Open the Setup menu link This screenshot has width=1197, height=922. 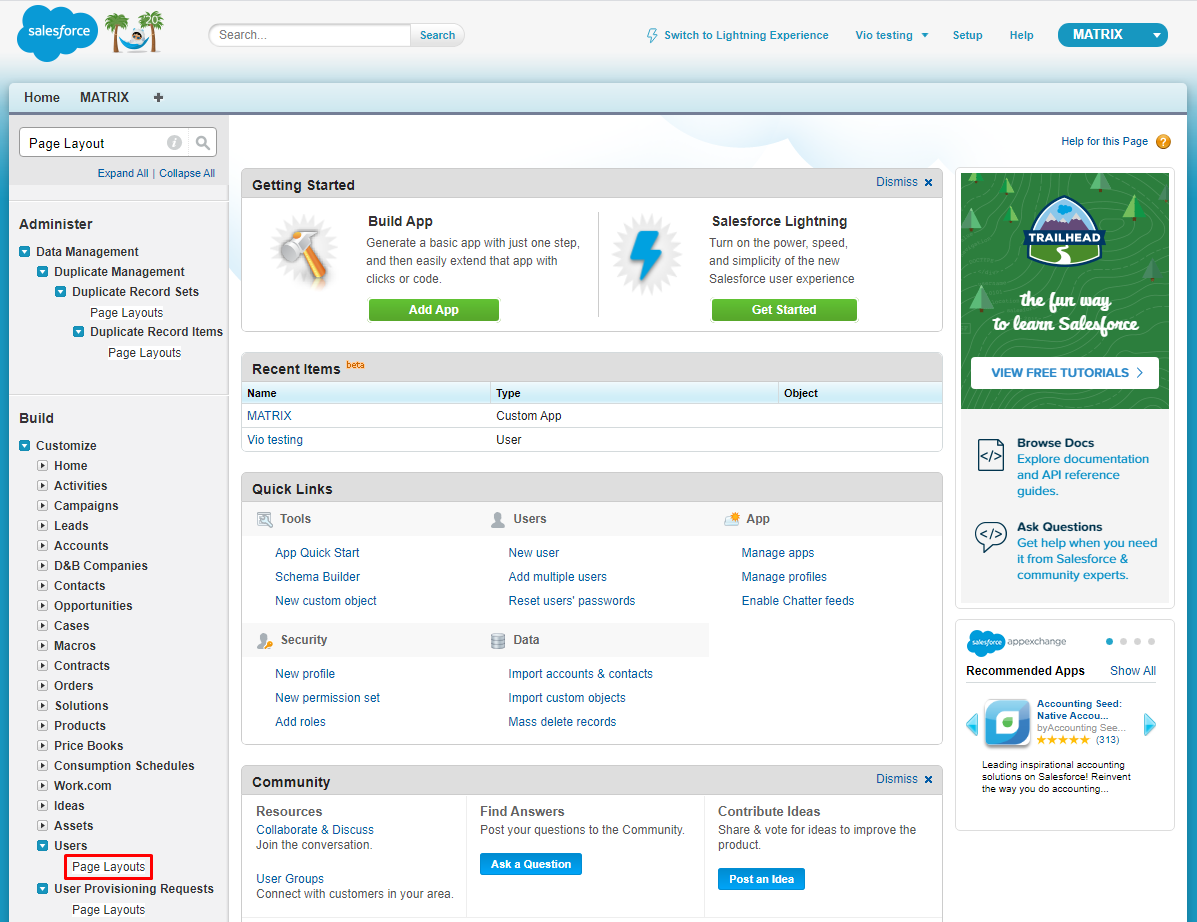pyautogui.click(x=967, y=35)
